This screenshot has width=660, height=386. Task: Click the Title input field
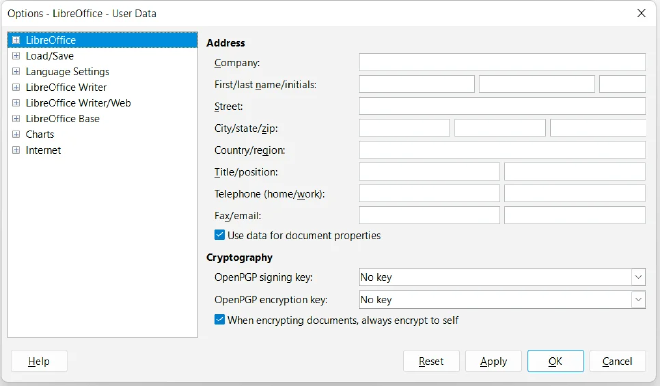click(429, 172)
